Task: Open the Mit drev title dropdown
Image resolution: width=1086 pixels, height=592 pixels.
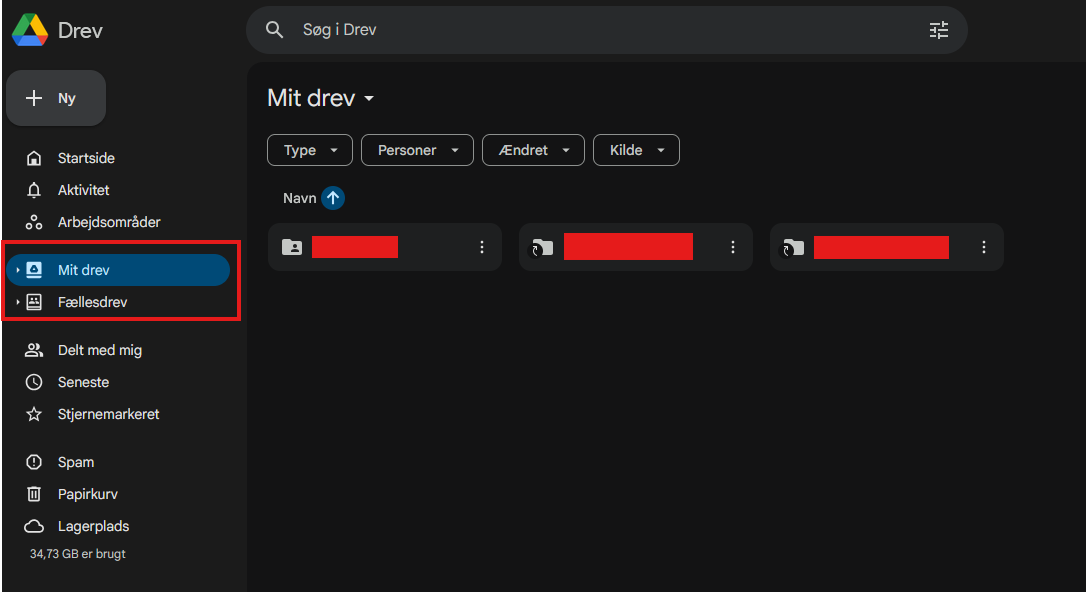Action: (x=368, y=98)
